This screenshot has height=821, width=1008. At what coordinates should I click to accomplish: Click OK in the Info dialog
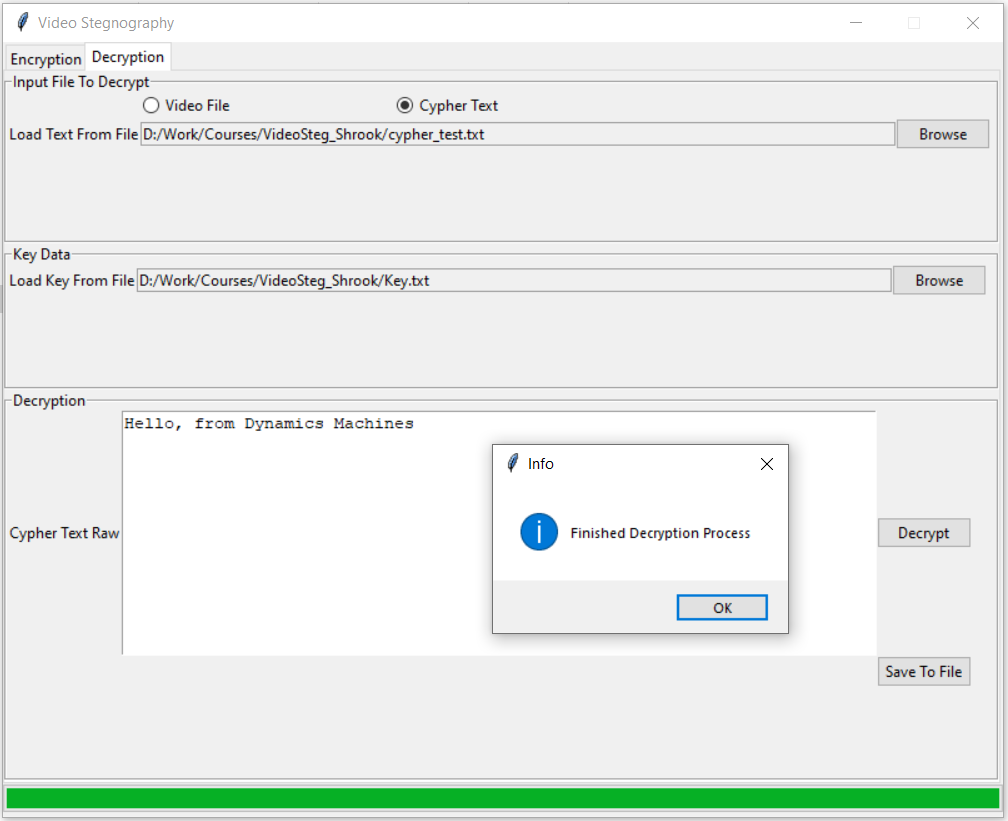click(x=722, y=608)
